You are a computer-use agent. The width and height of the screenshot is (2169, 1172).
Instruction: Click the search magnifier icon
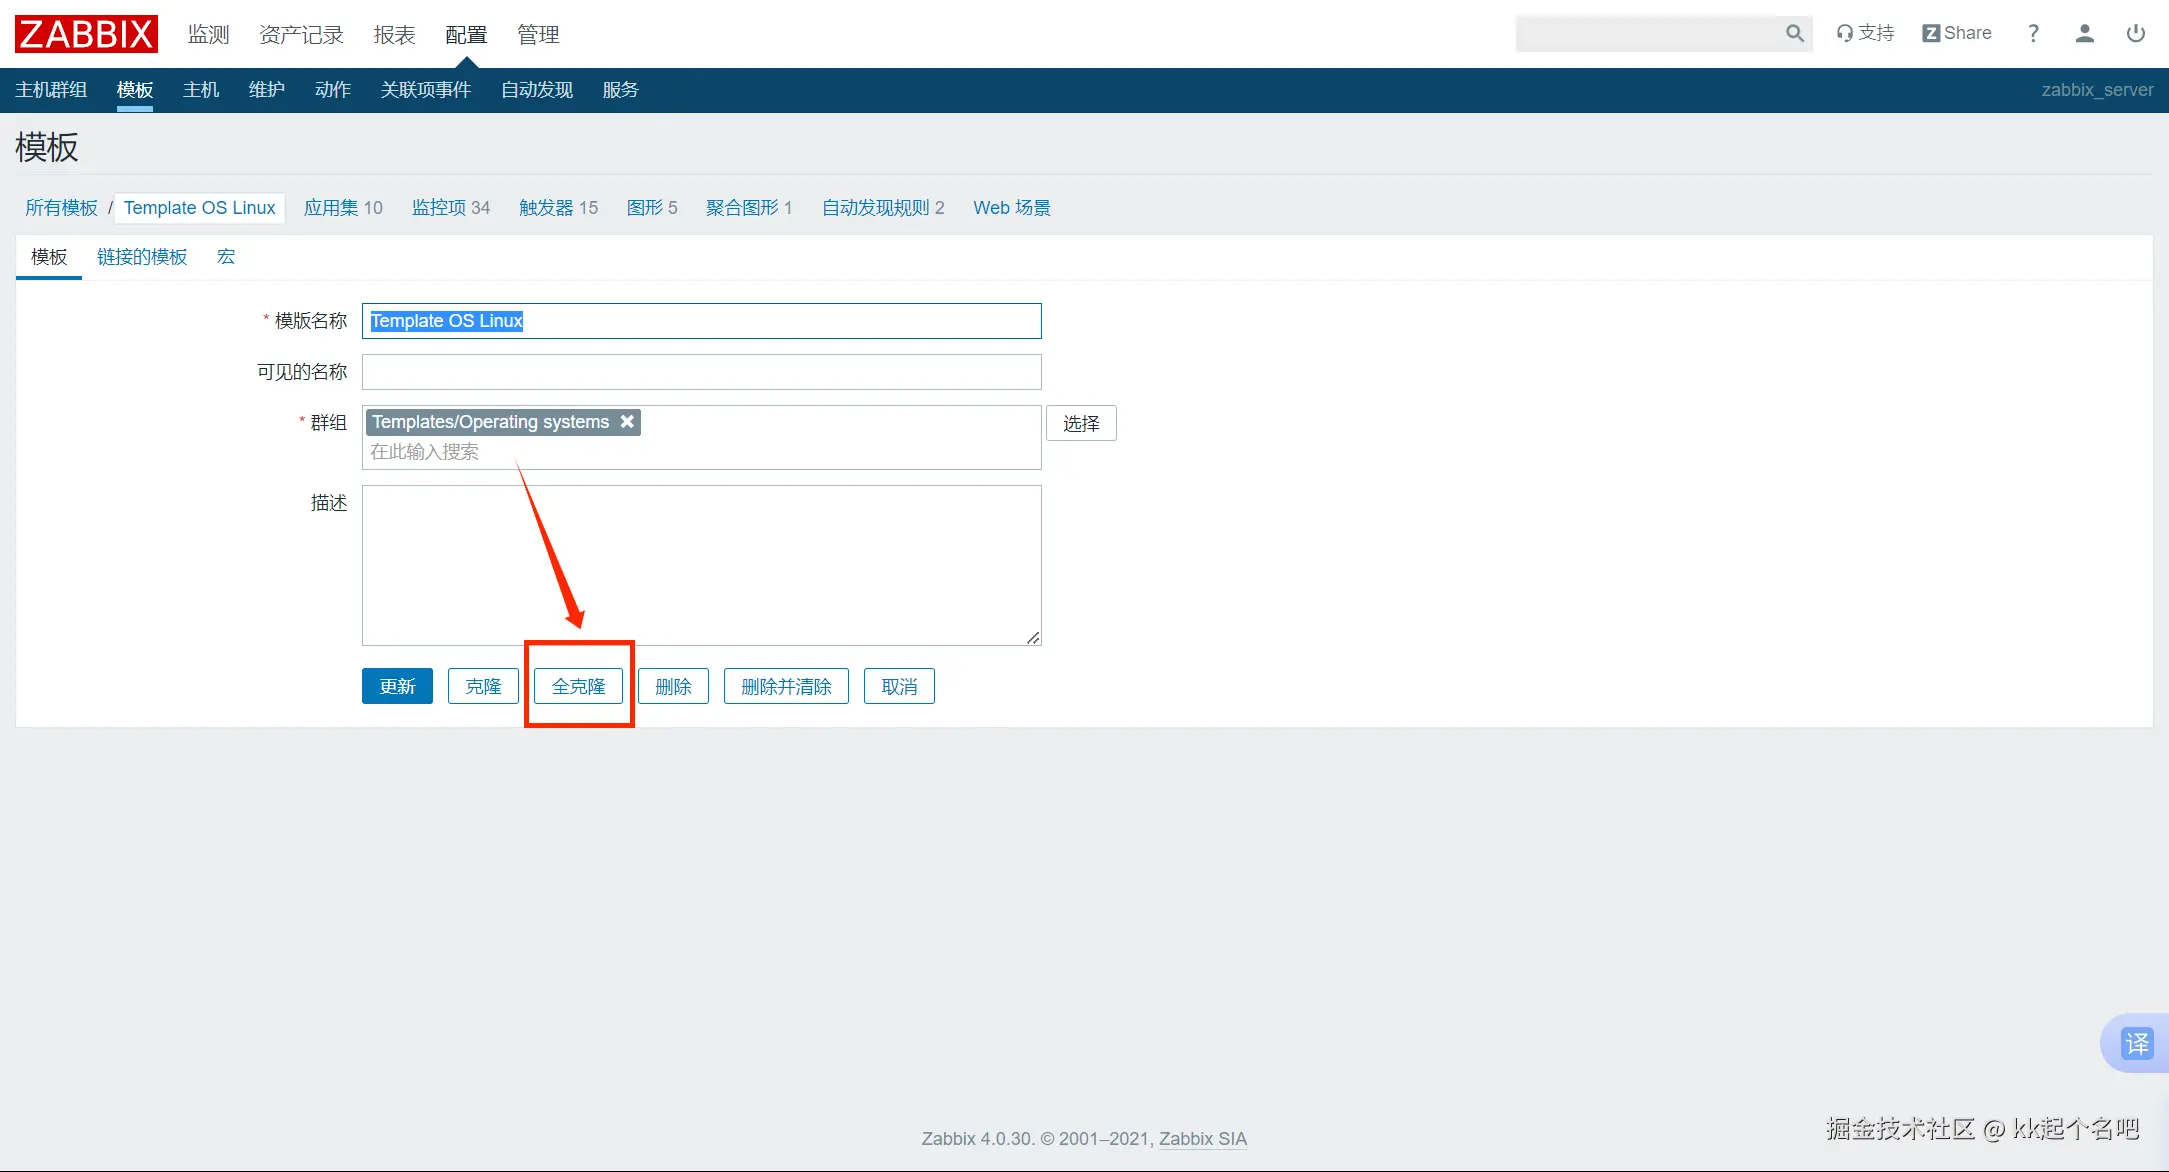(x=1795, y=33)
